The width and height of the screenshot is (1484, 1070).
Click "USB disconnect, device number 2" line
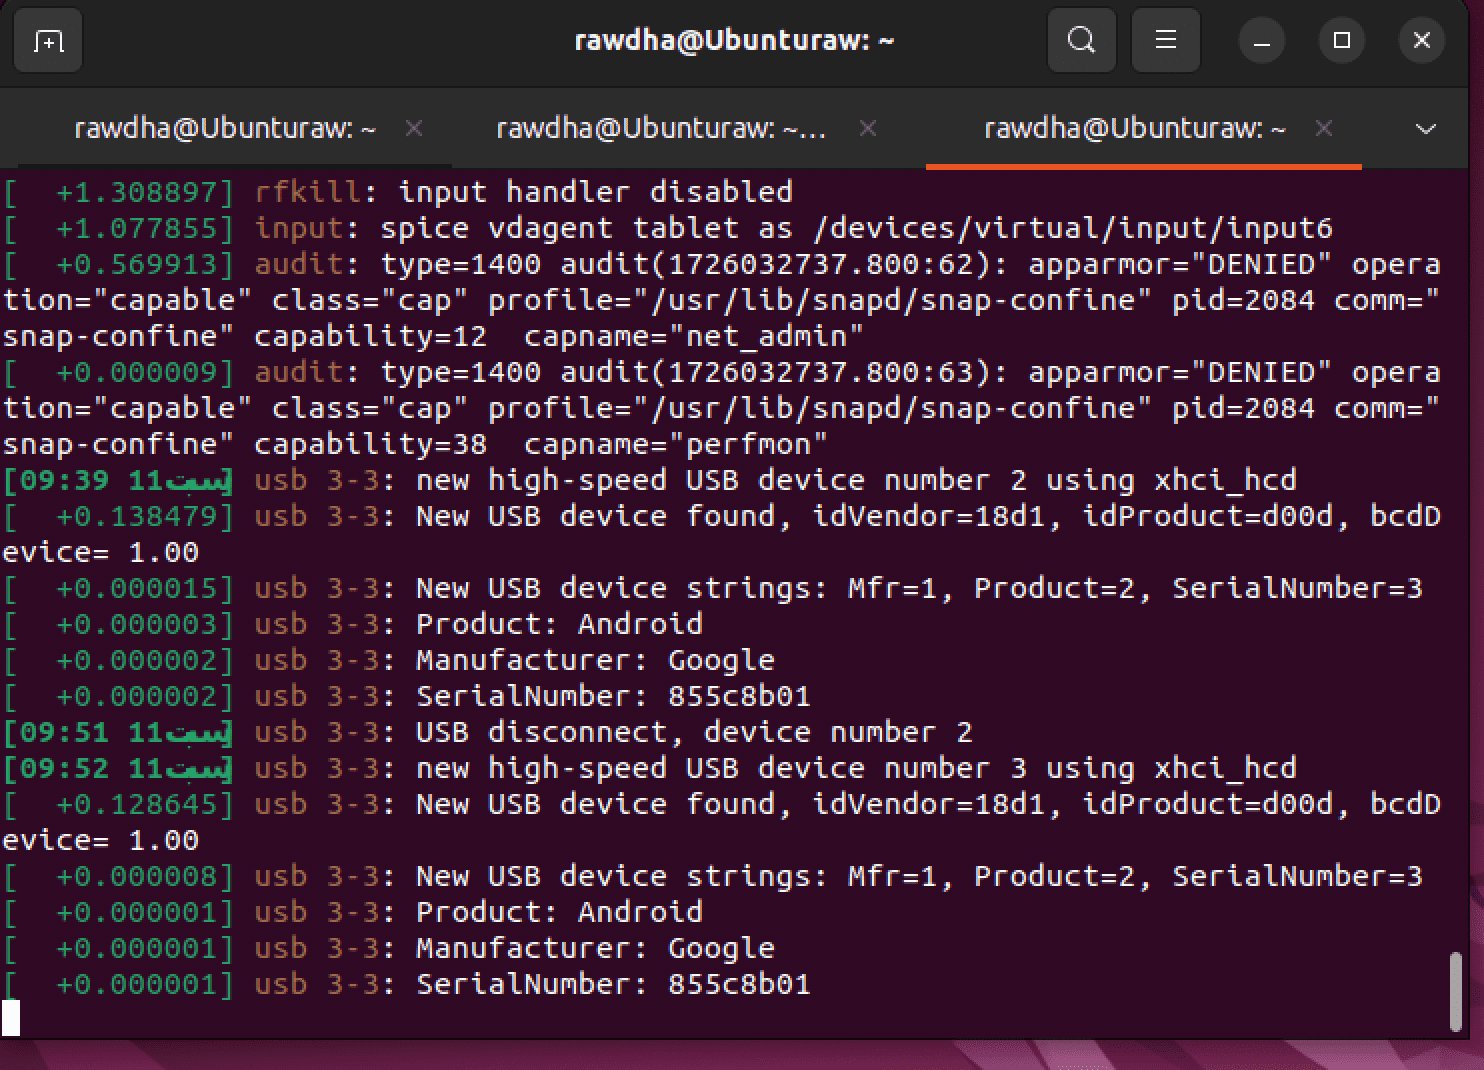[x=694, y=732]
